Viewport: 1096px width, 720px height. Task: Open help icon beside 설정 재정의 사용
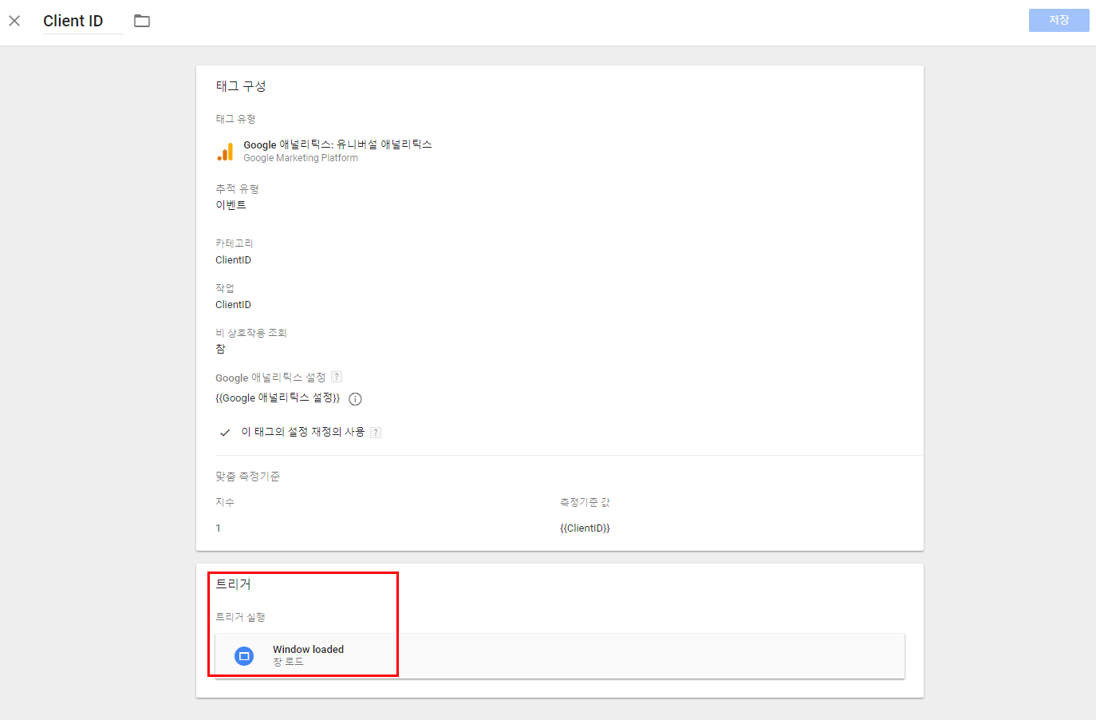(x=375, y=433)
